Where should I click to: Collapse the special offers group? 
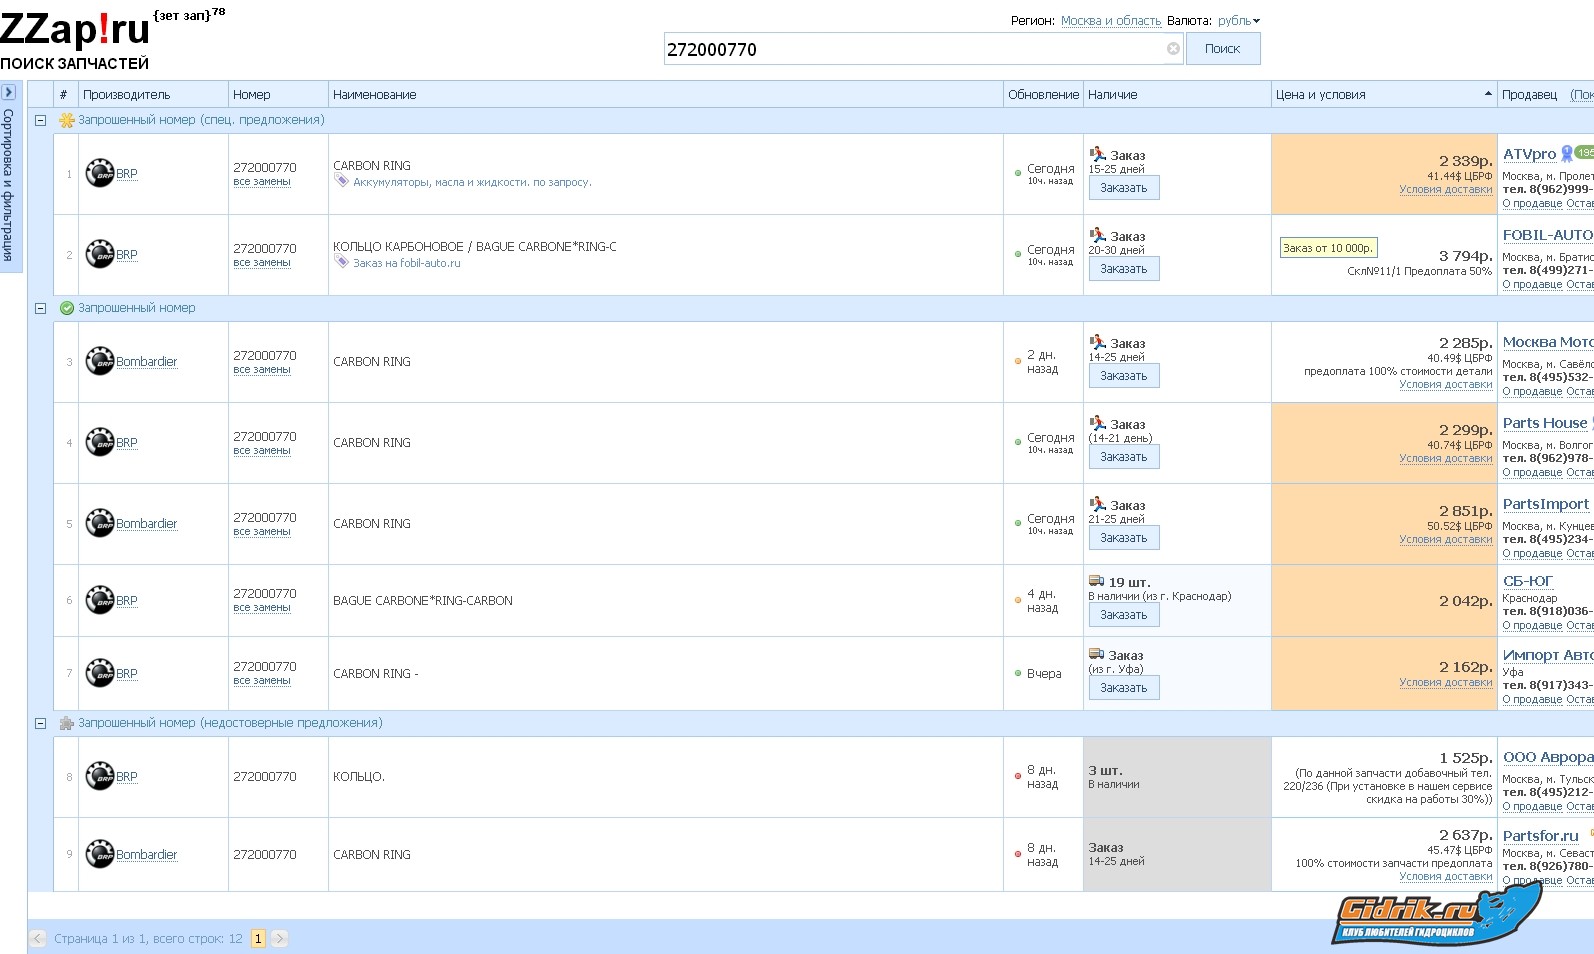pyautogui.click(x=41, y=120)
